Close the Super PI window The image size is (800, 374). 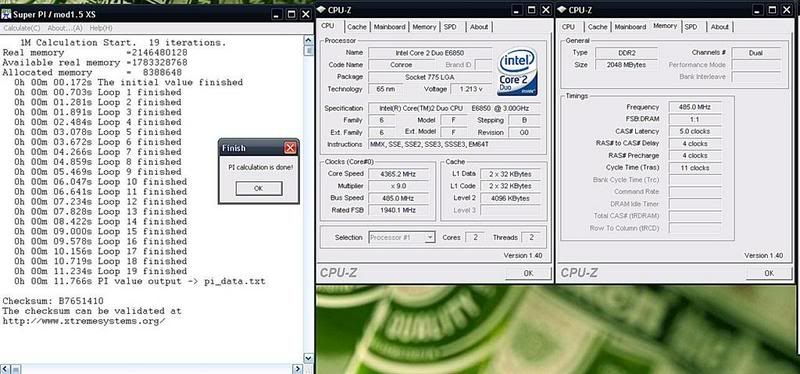click(x=306, y=14)
